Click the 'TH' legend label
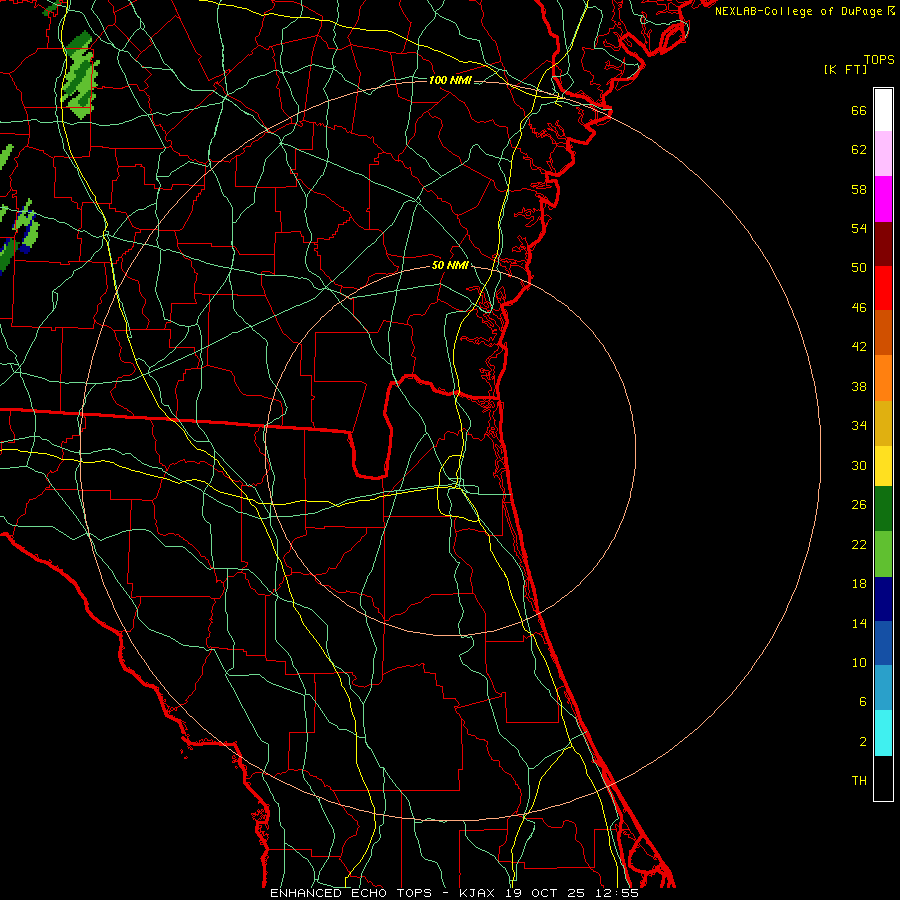The width and height of the screenshot is (900, 900). click(x=859, y=781)
